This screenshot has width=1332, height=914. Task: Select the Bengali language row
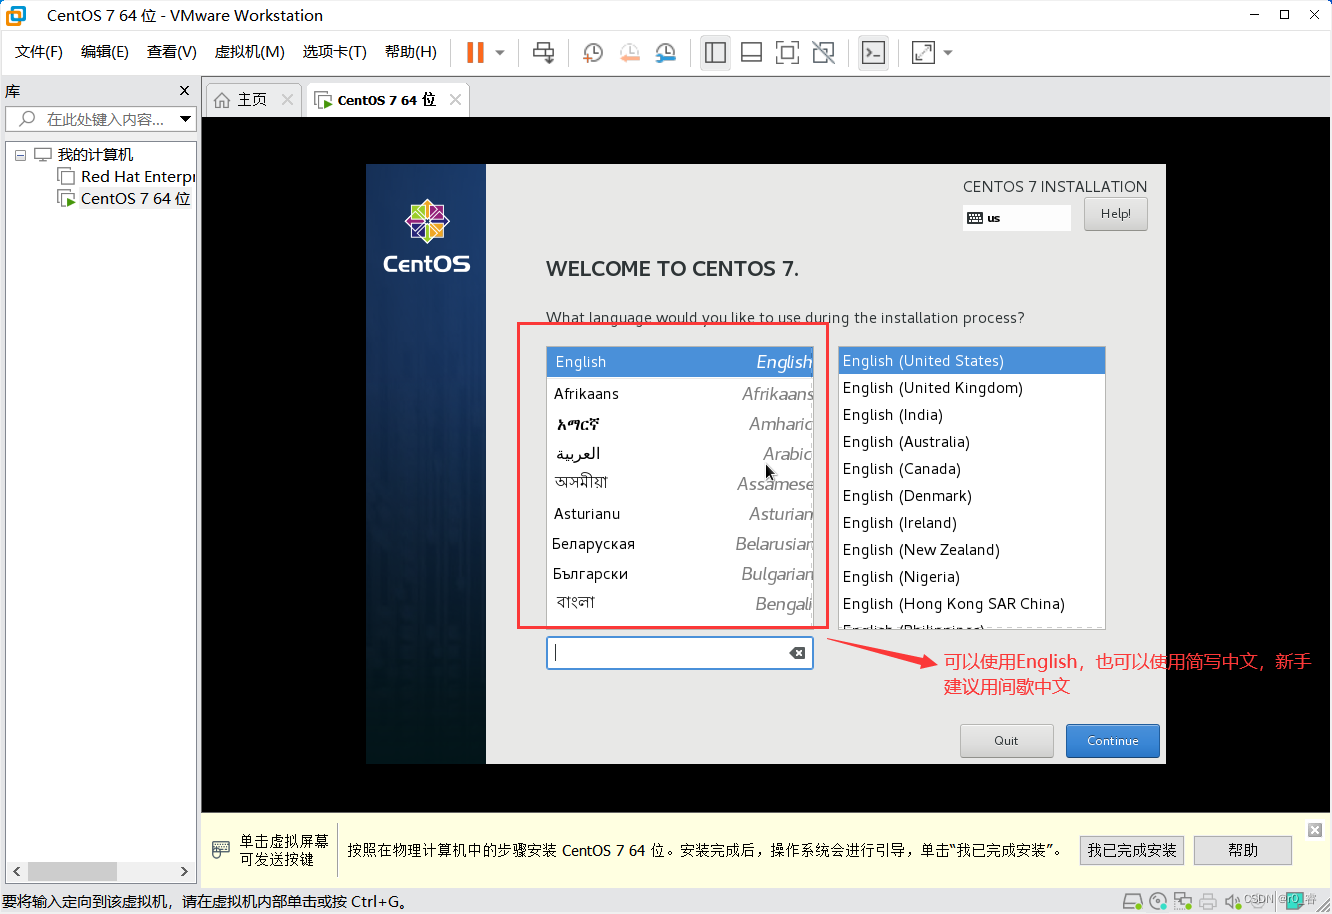coord(680,604)
